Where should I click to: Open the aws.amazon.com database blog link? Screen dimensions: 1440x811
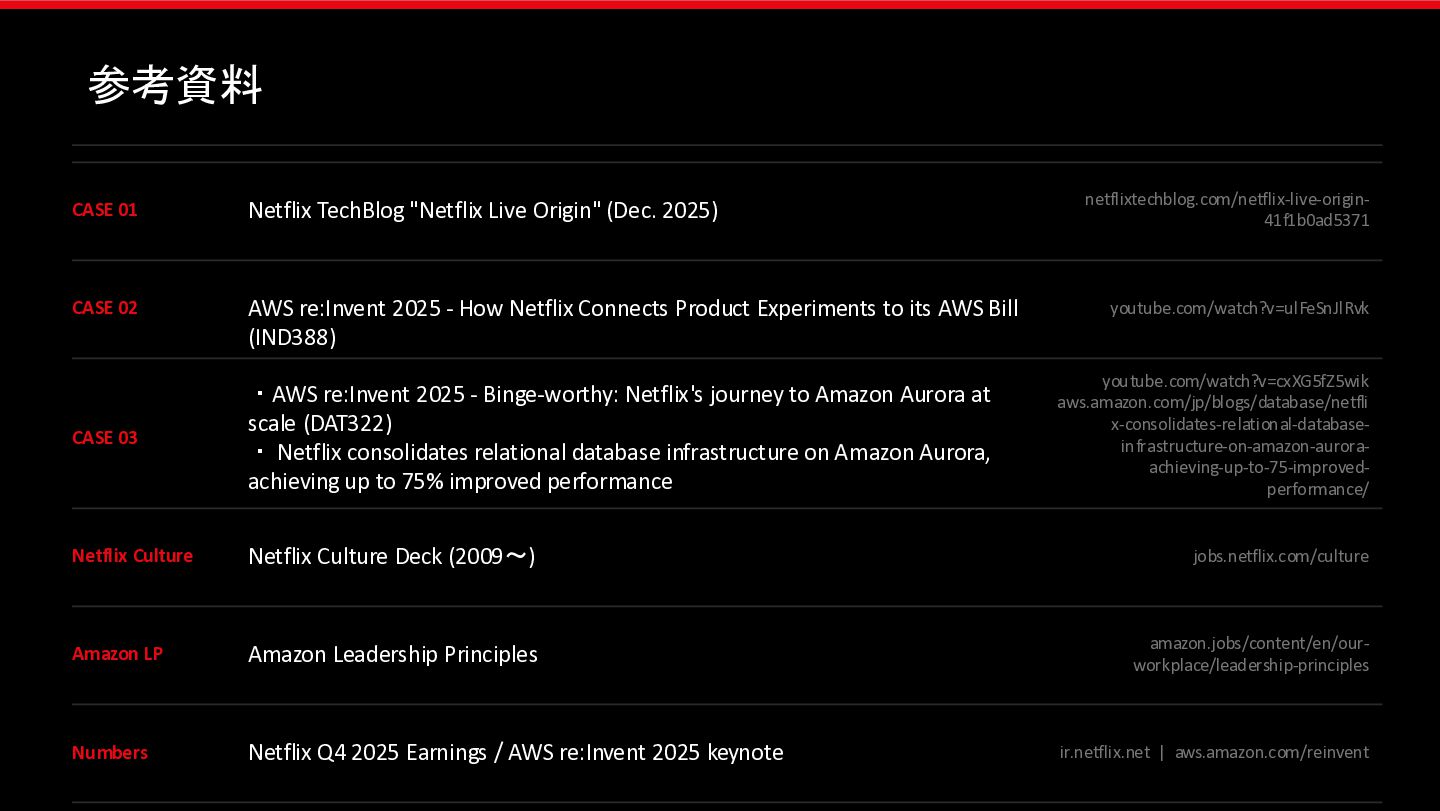1213,446
